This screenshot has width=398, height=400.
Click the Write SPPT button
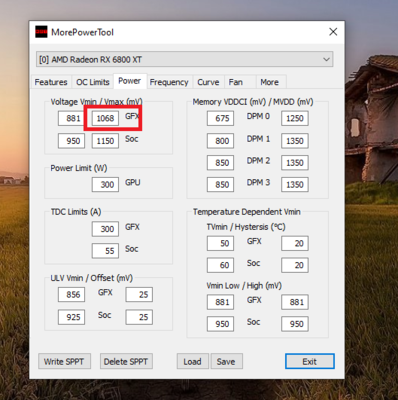[64, 361]
